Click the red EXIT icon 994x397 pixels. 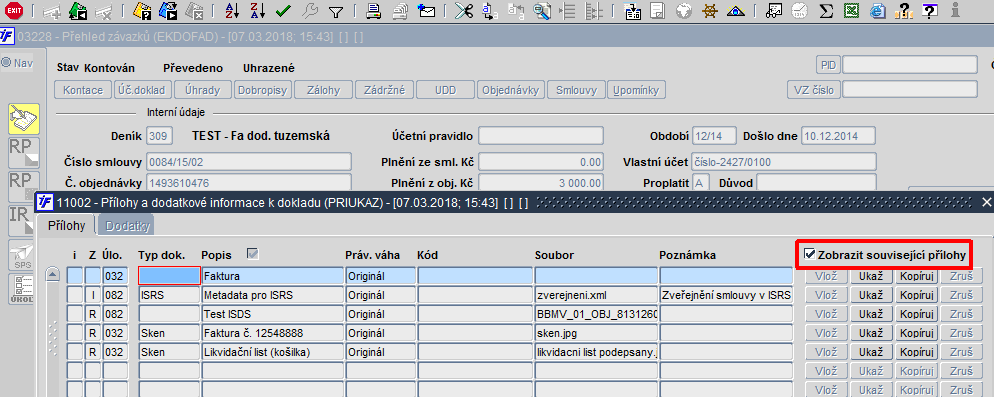14,11
